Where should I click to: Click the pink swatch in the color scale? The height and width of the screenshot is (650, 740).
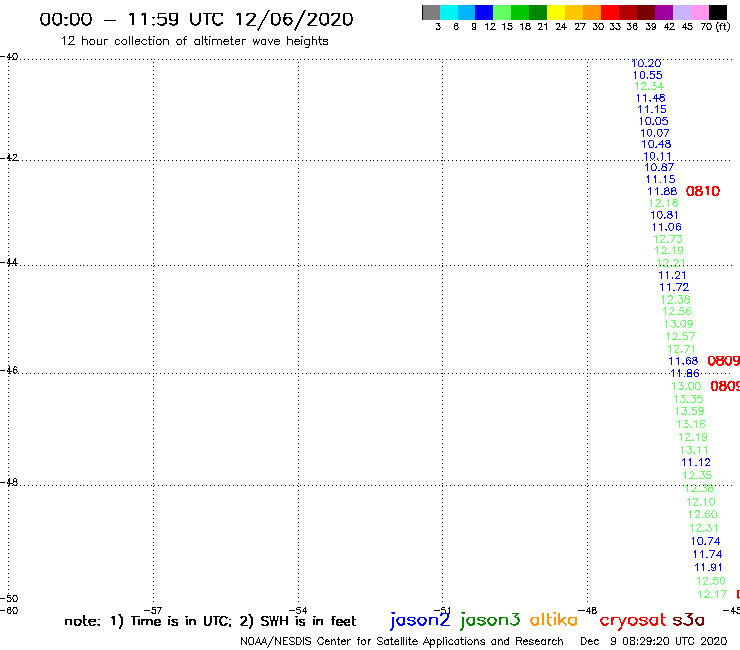point(700,12)
